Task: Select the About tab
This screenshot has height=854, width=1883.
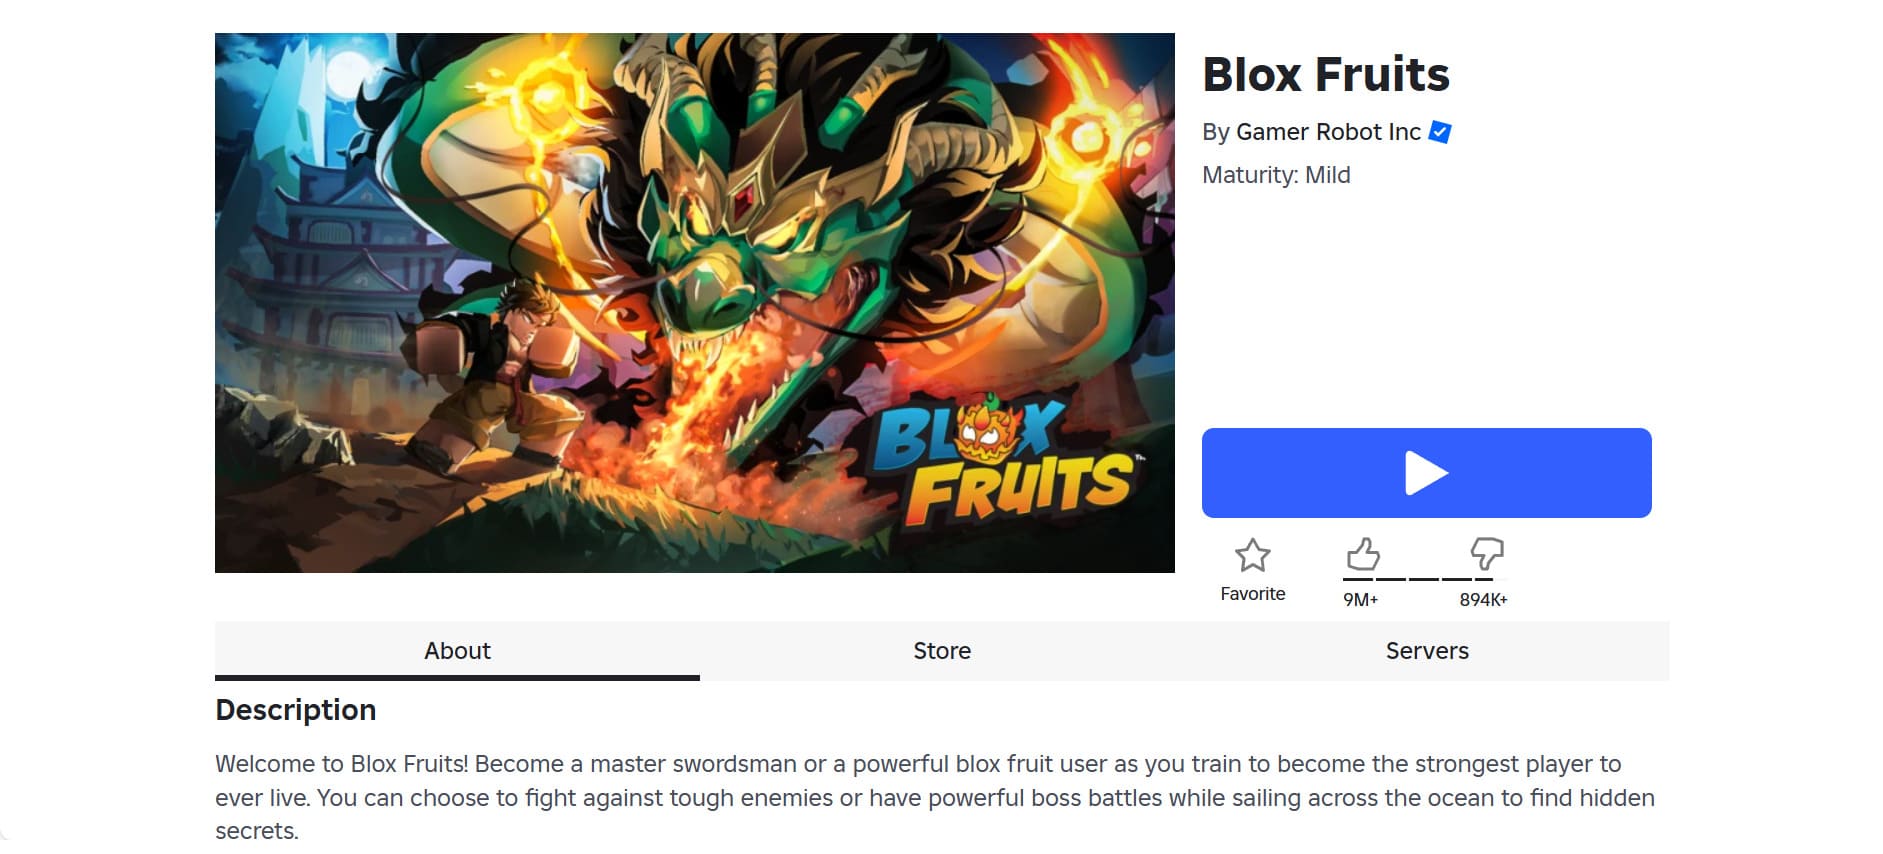Action: pyautogui.click(x=457, y=650)
